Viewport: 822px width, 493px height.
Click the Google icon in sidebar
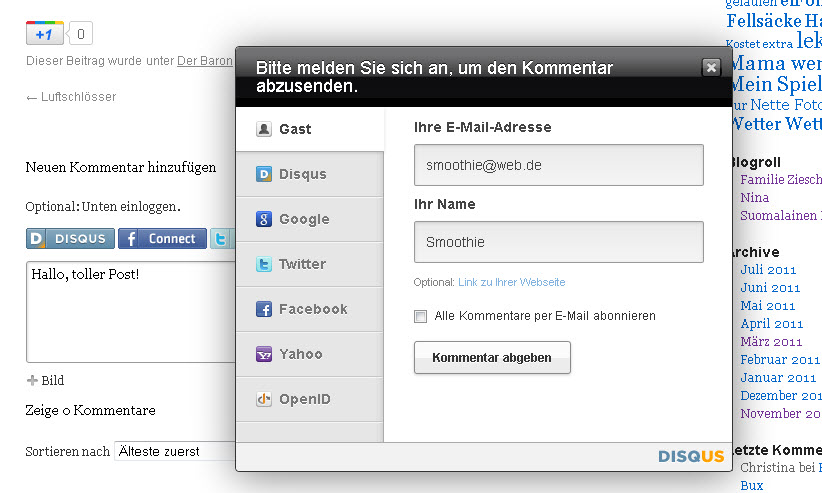264,219
